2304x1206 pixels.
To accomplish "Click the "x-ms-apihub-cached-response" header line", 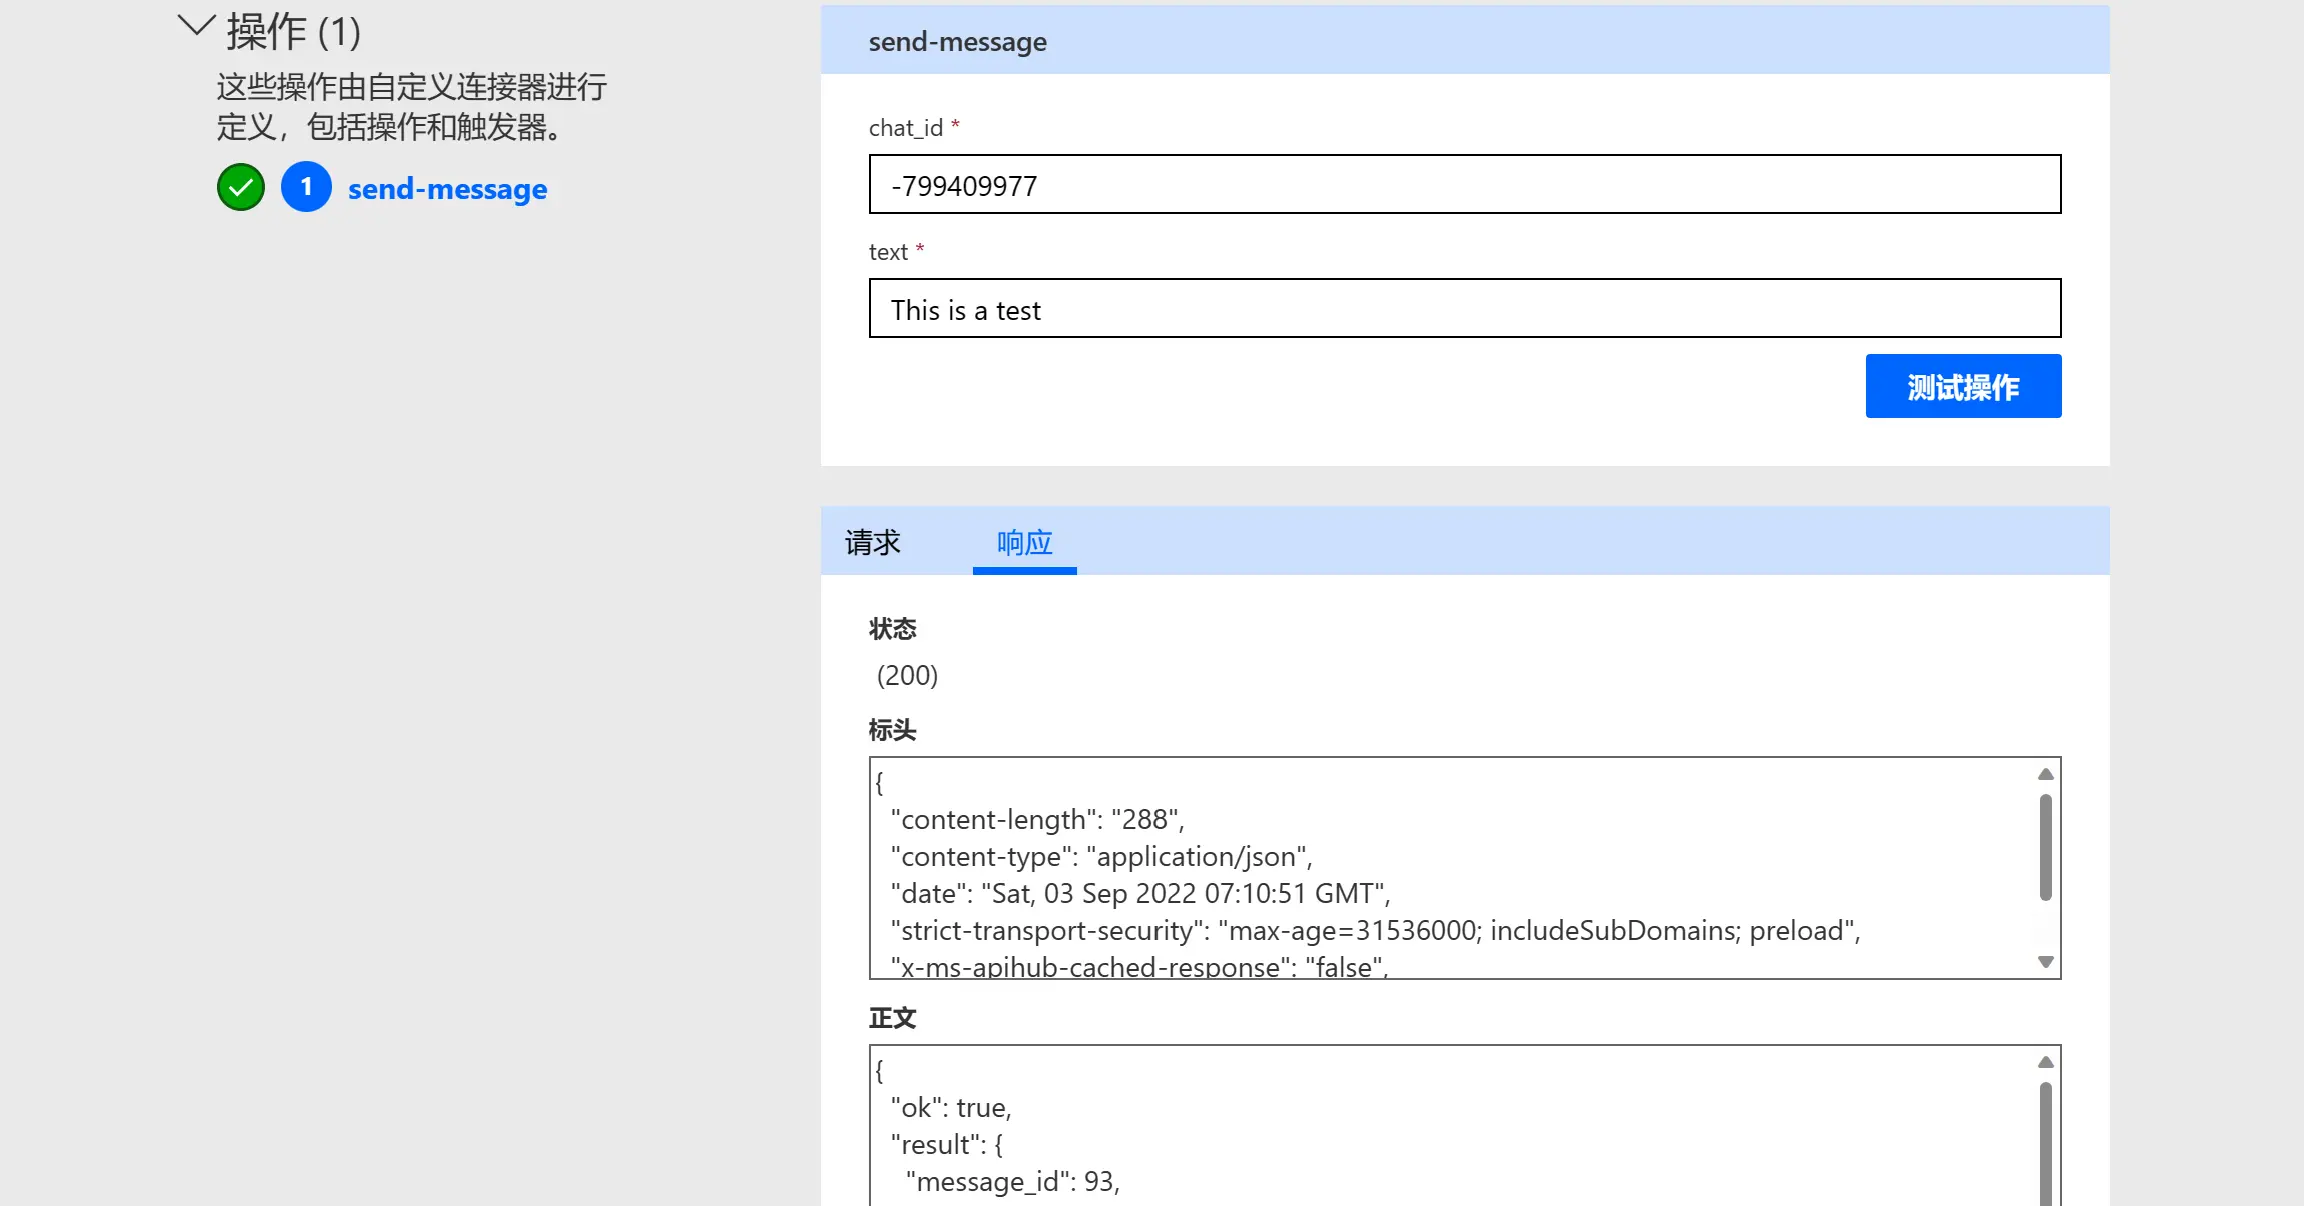I will 1140,966.
